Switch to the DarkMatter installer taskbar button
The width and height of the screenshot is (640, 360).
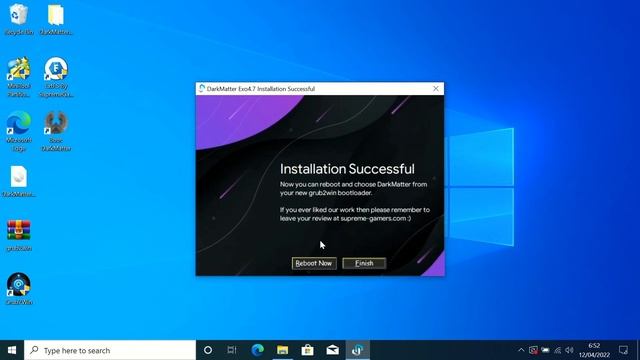point(358,350)
